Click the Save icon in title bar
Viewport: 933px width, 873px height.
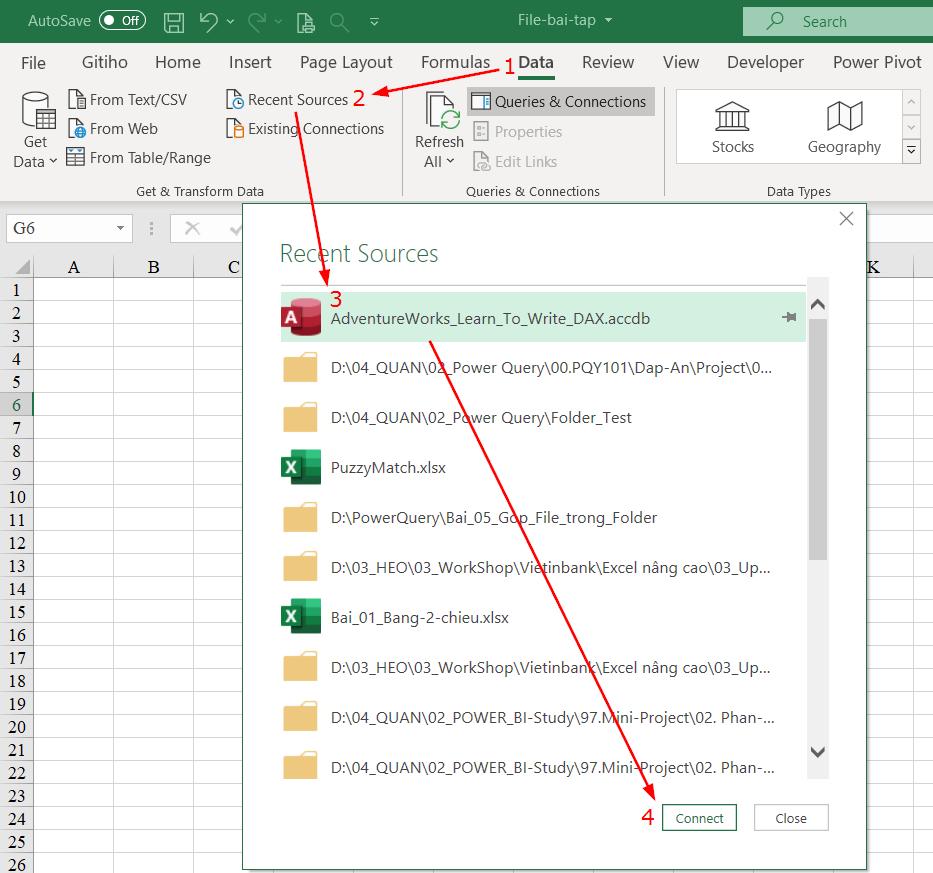[x=173, y=21]
